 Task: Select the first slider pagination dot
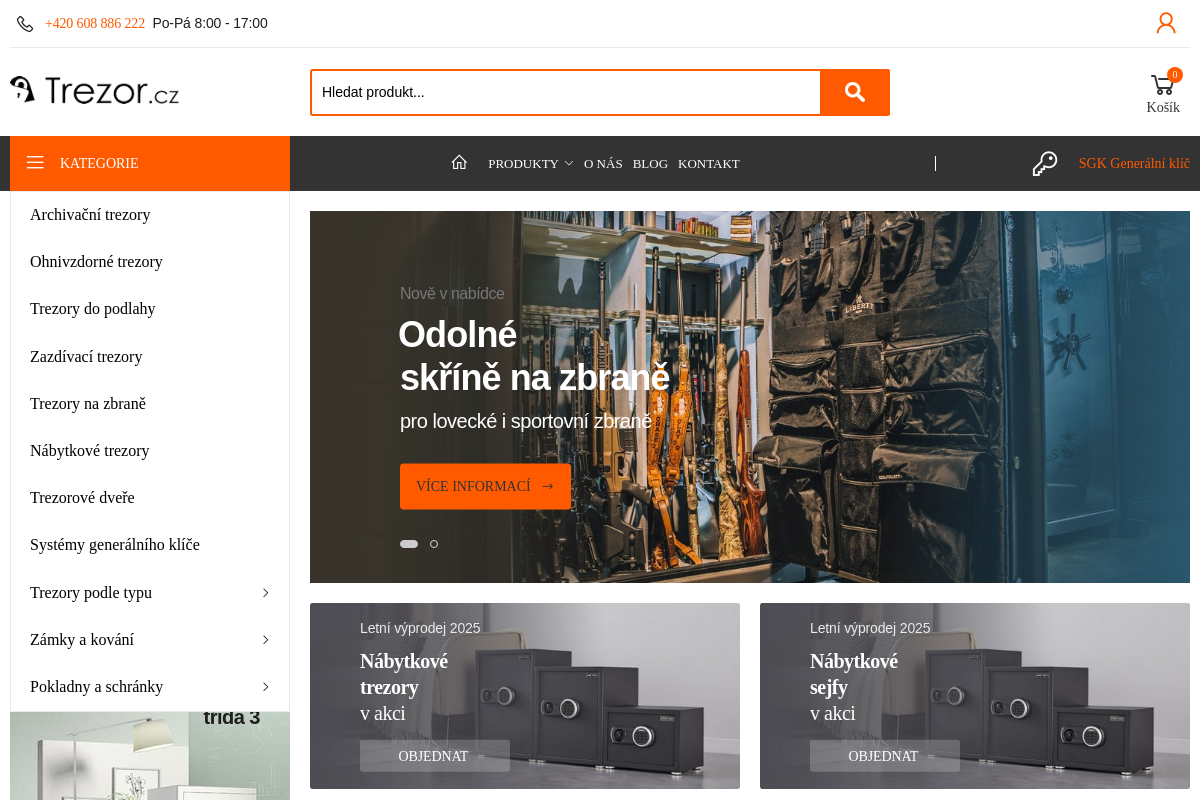click(x=409, y=544)
